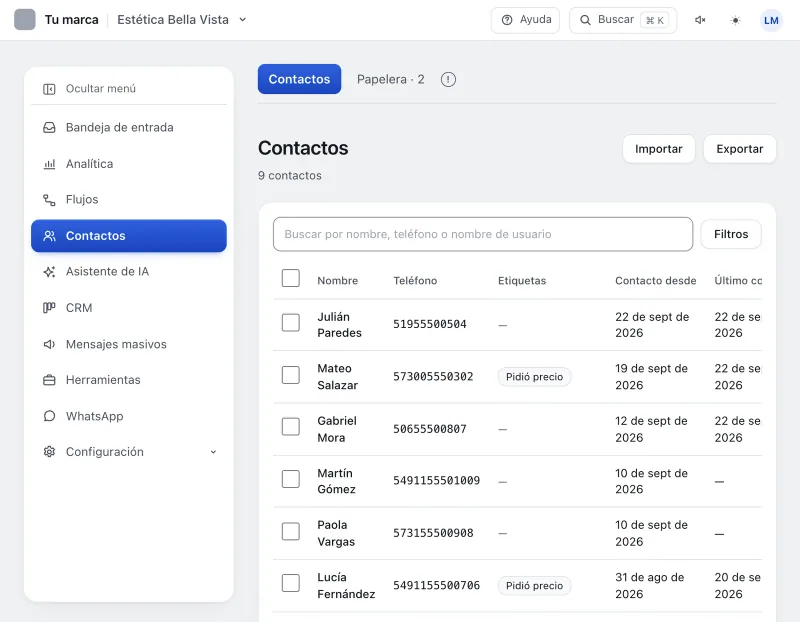The height and width of the screenshot is (622, 800).
Task: Open contact name Julián Paredes
Action: tap(339, 325)
